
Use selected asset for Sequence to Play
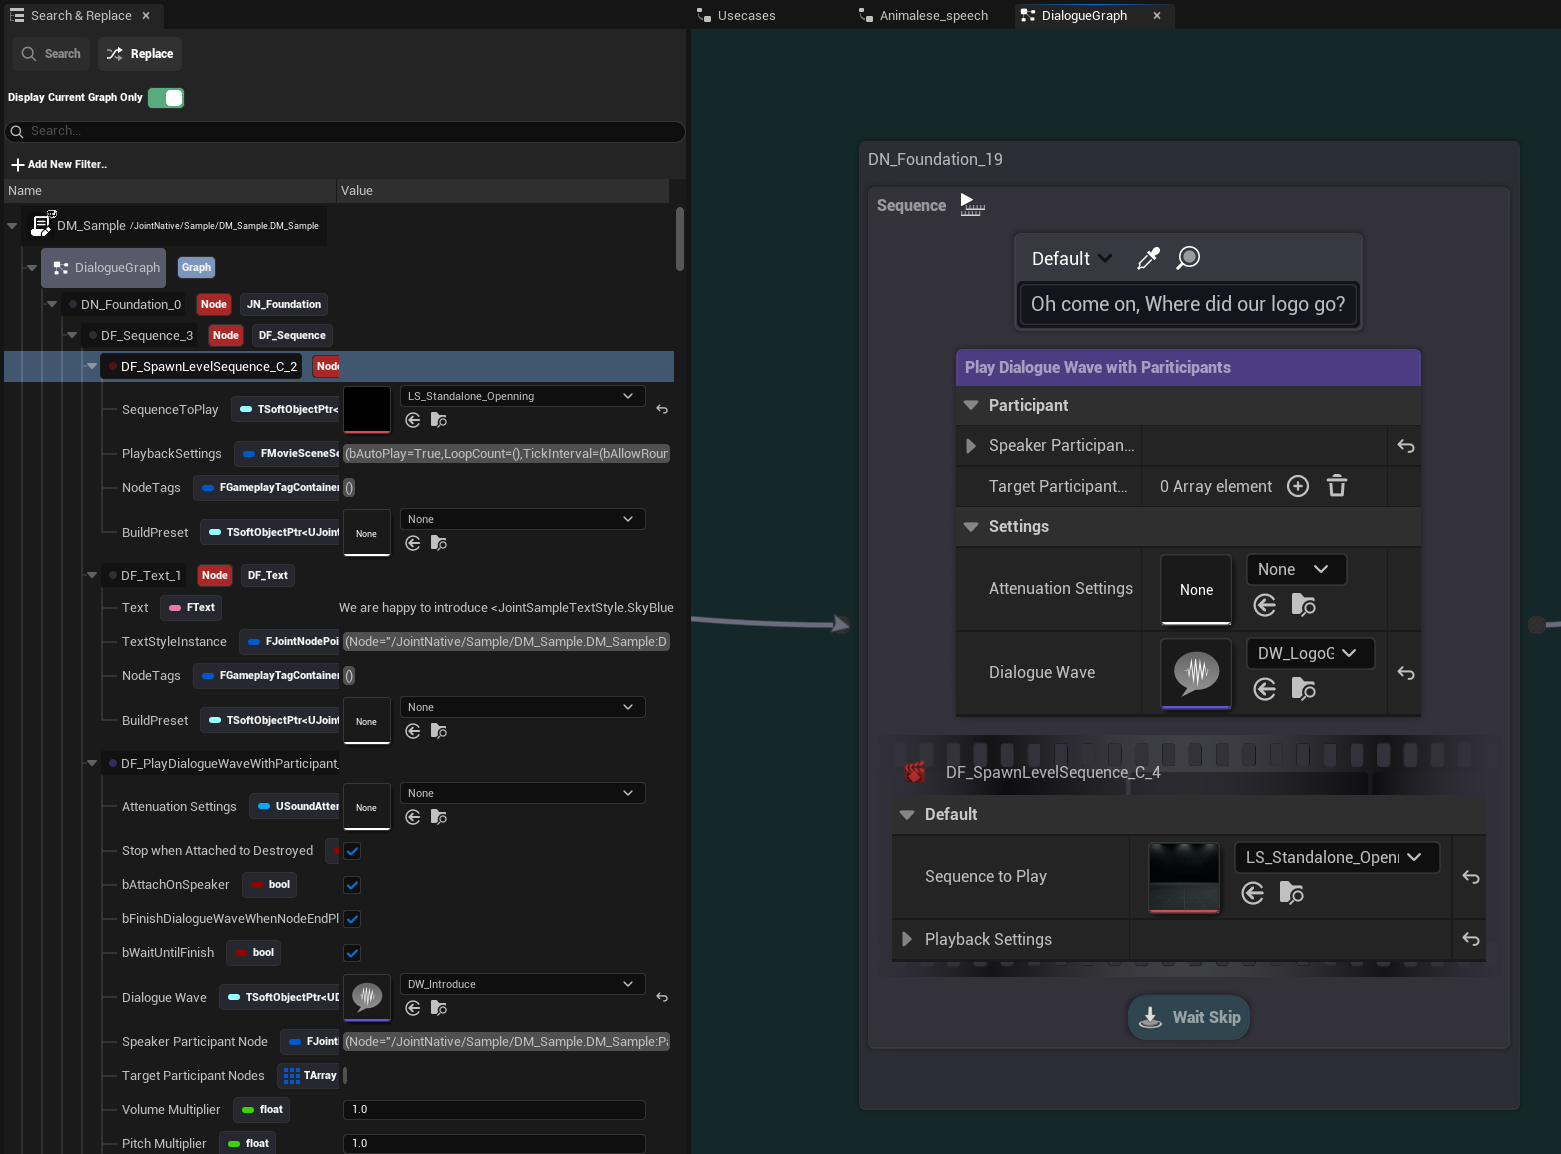click(1252, 893)
